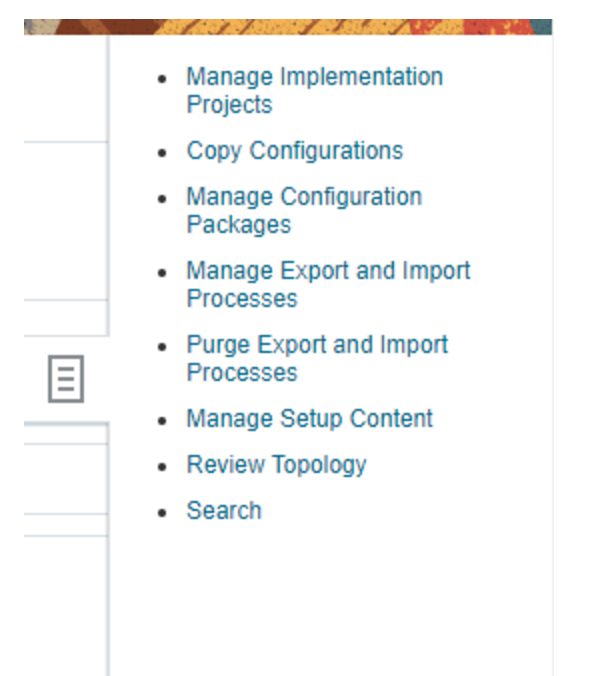Click empty white area below the Search link

[331, 599]
